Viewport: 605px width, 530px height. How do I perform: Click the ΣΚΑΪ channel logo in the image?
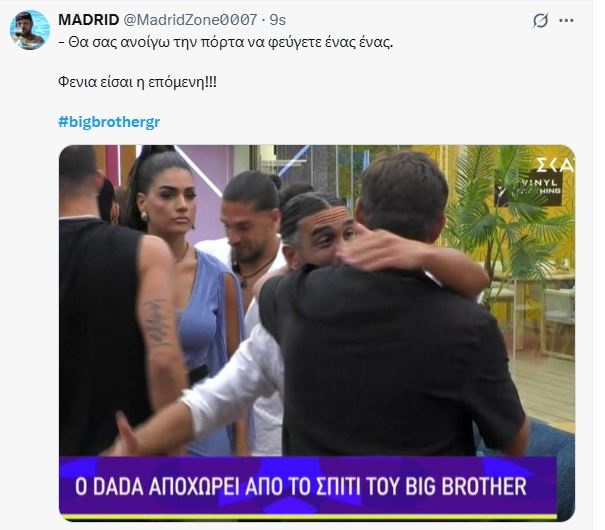(x=555, y=165)
